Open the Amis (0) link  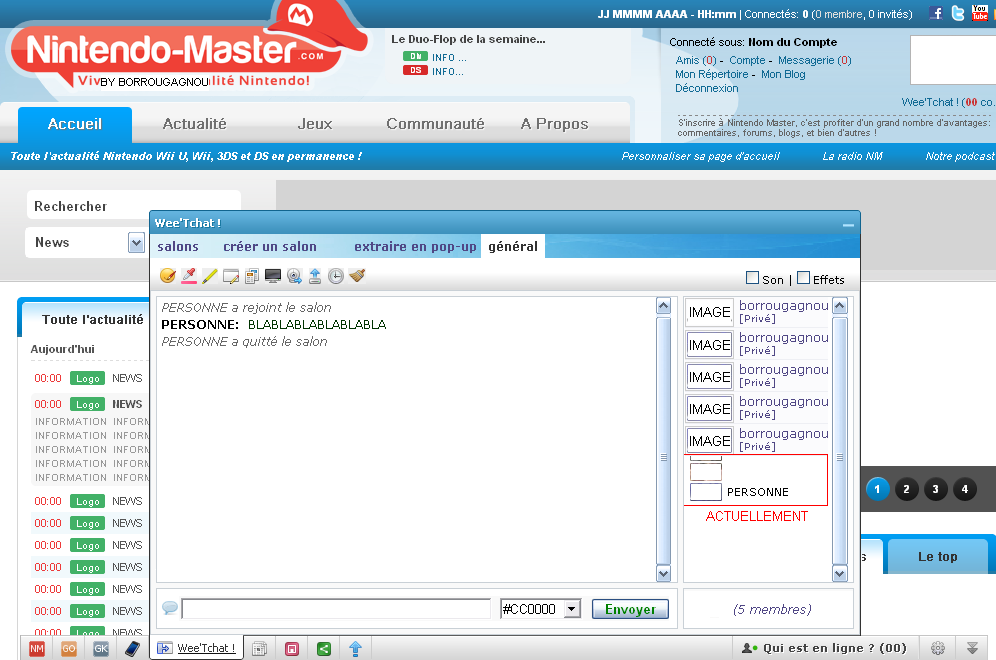click(x=696, y=60)
